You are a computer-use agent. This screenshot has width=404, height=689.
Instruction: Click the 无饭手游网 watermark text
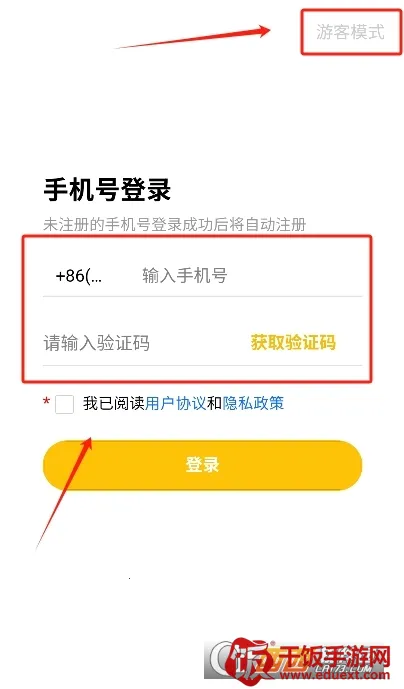[x=335, y=657]
